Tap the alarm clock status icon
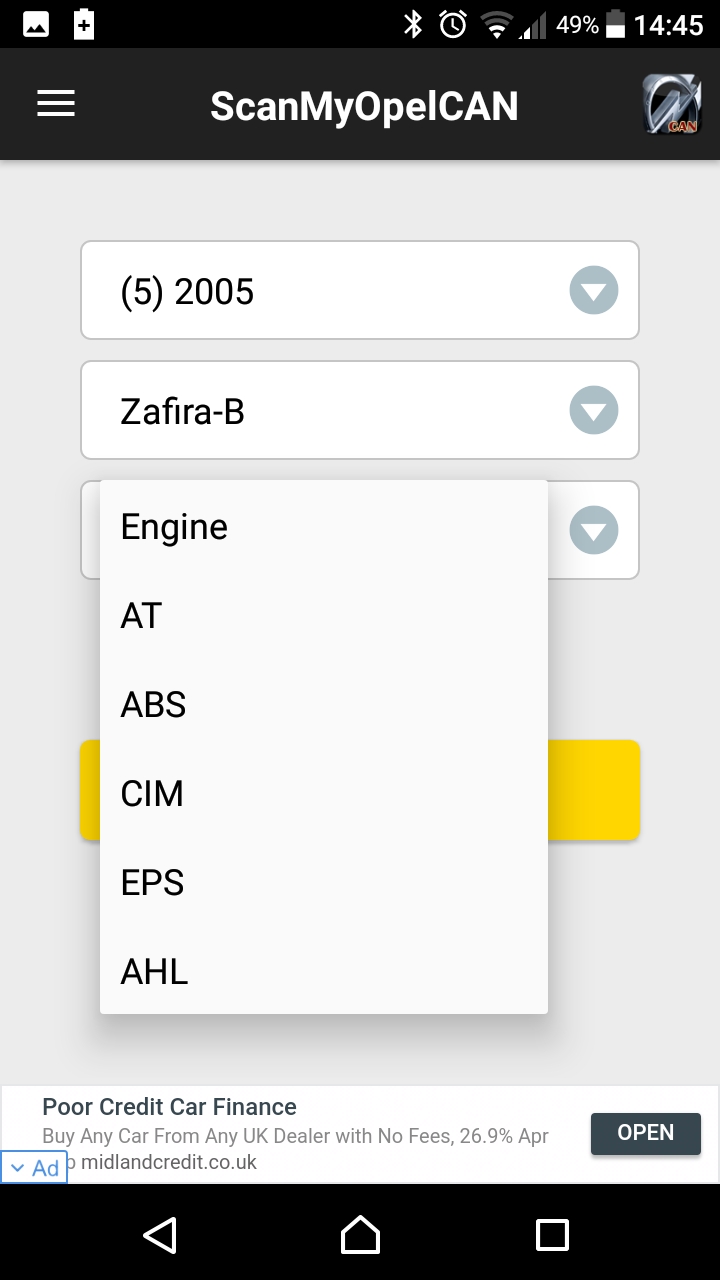 click(453, 24)
